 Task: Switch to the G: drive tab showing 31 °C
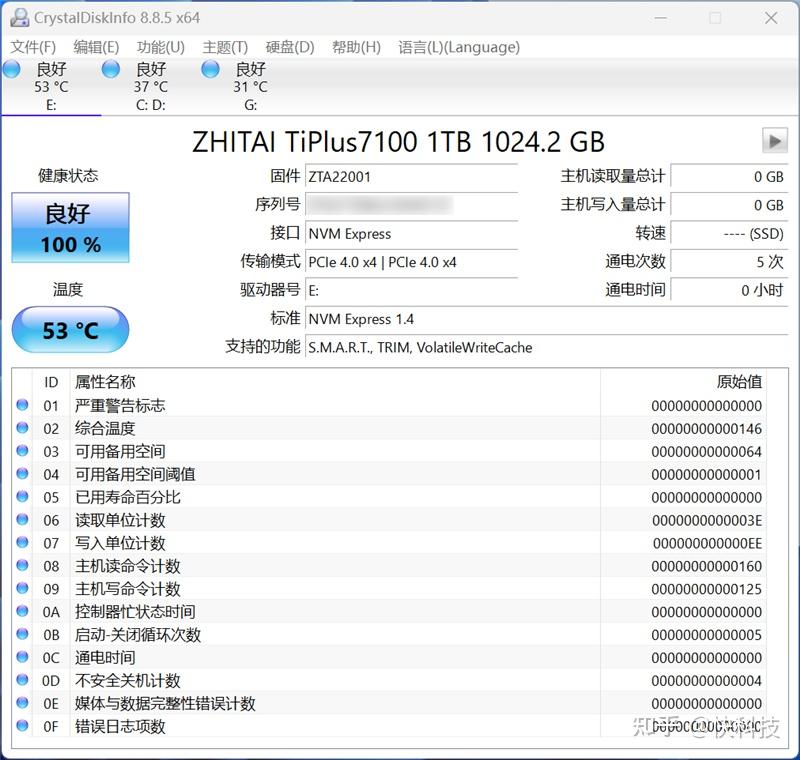point(250,85)
